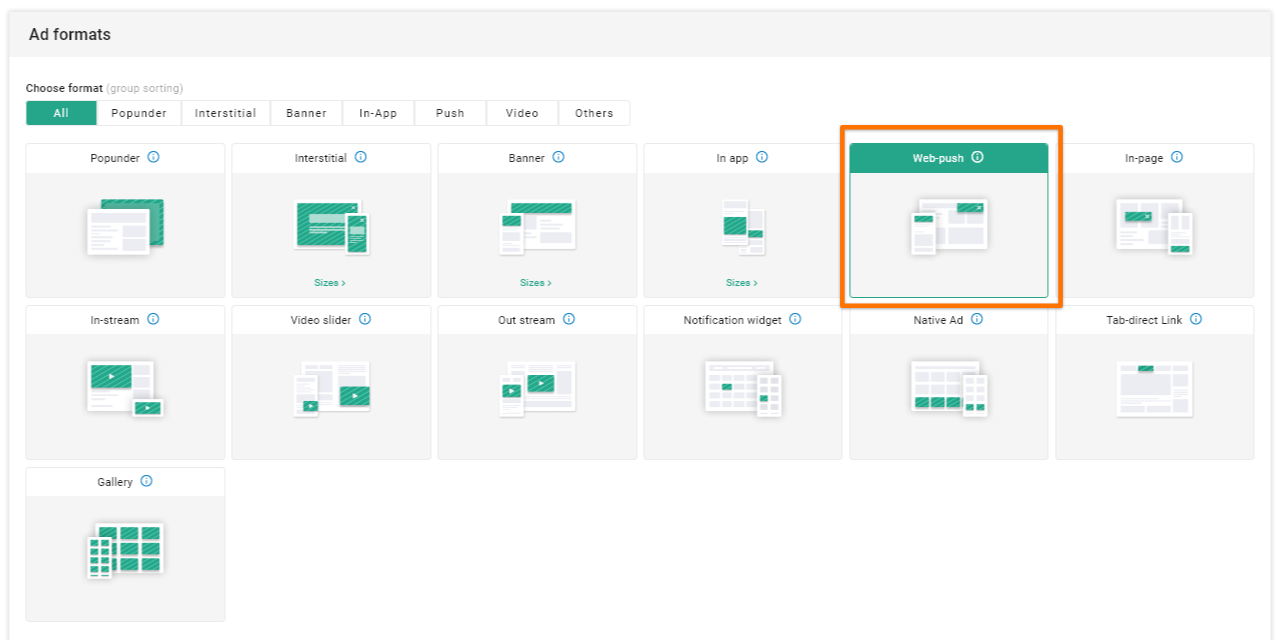The width and height of the screenshot is (1278, 640).
Task: Switch to the Popunder filter tab
Action: (139, 113)
